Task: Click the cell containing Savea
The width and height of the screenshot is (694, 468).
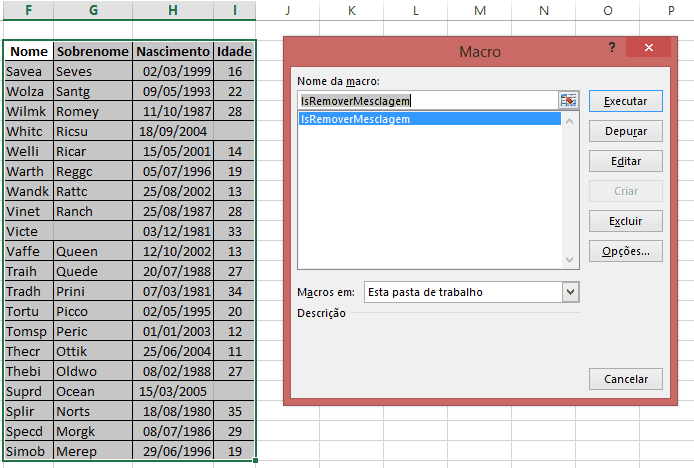Action: (29, 71)
